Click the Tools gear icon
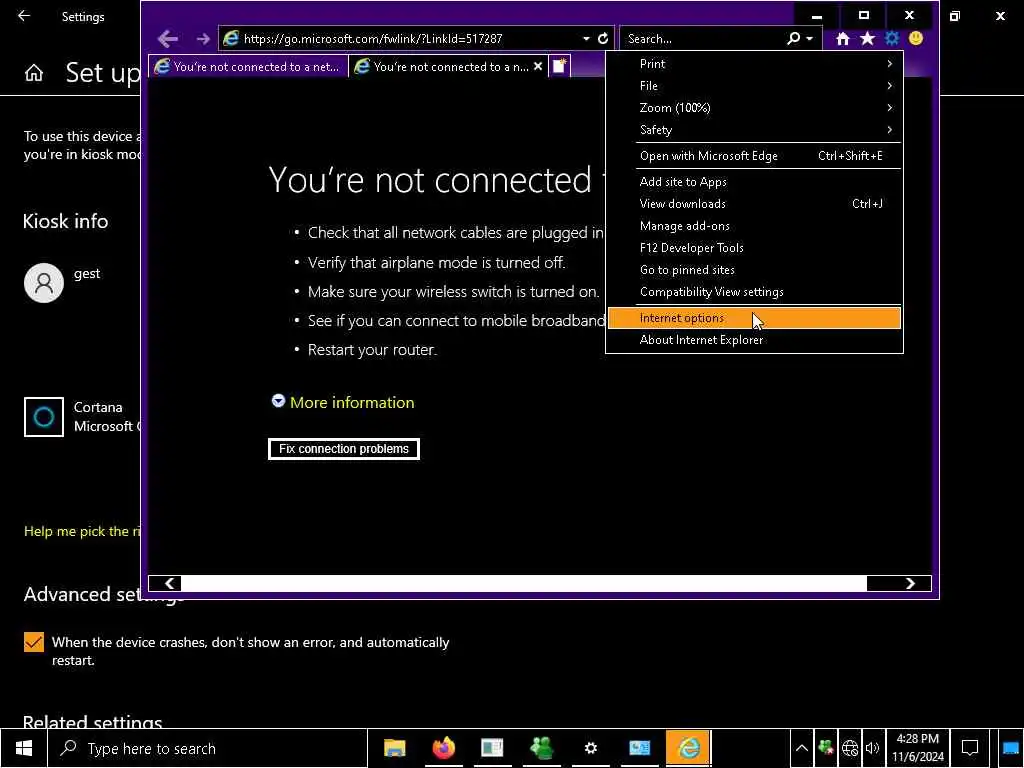This screenshot has width=1024, height=768. (x=891, y=39)
